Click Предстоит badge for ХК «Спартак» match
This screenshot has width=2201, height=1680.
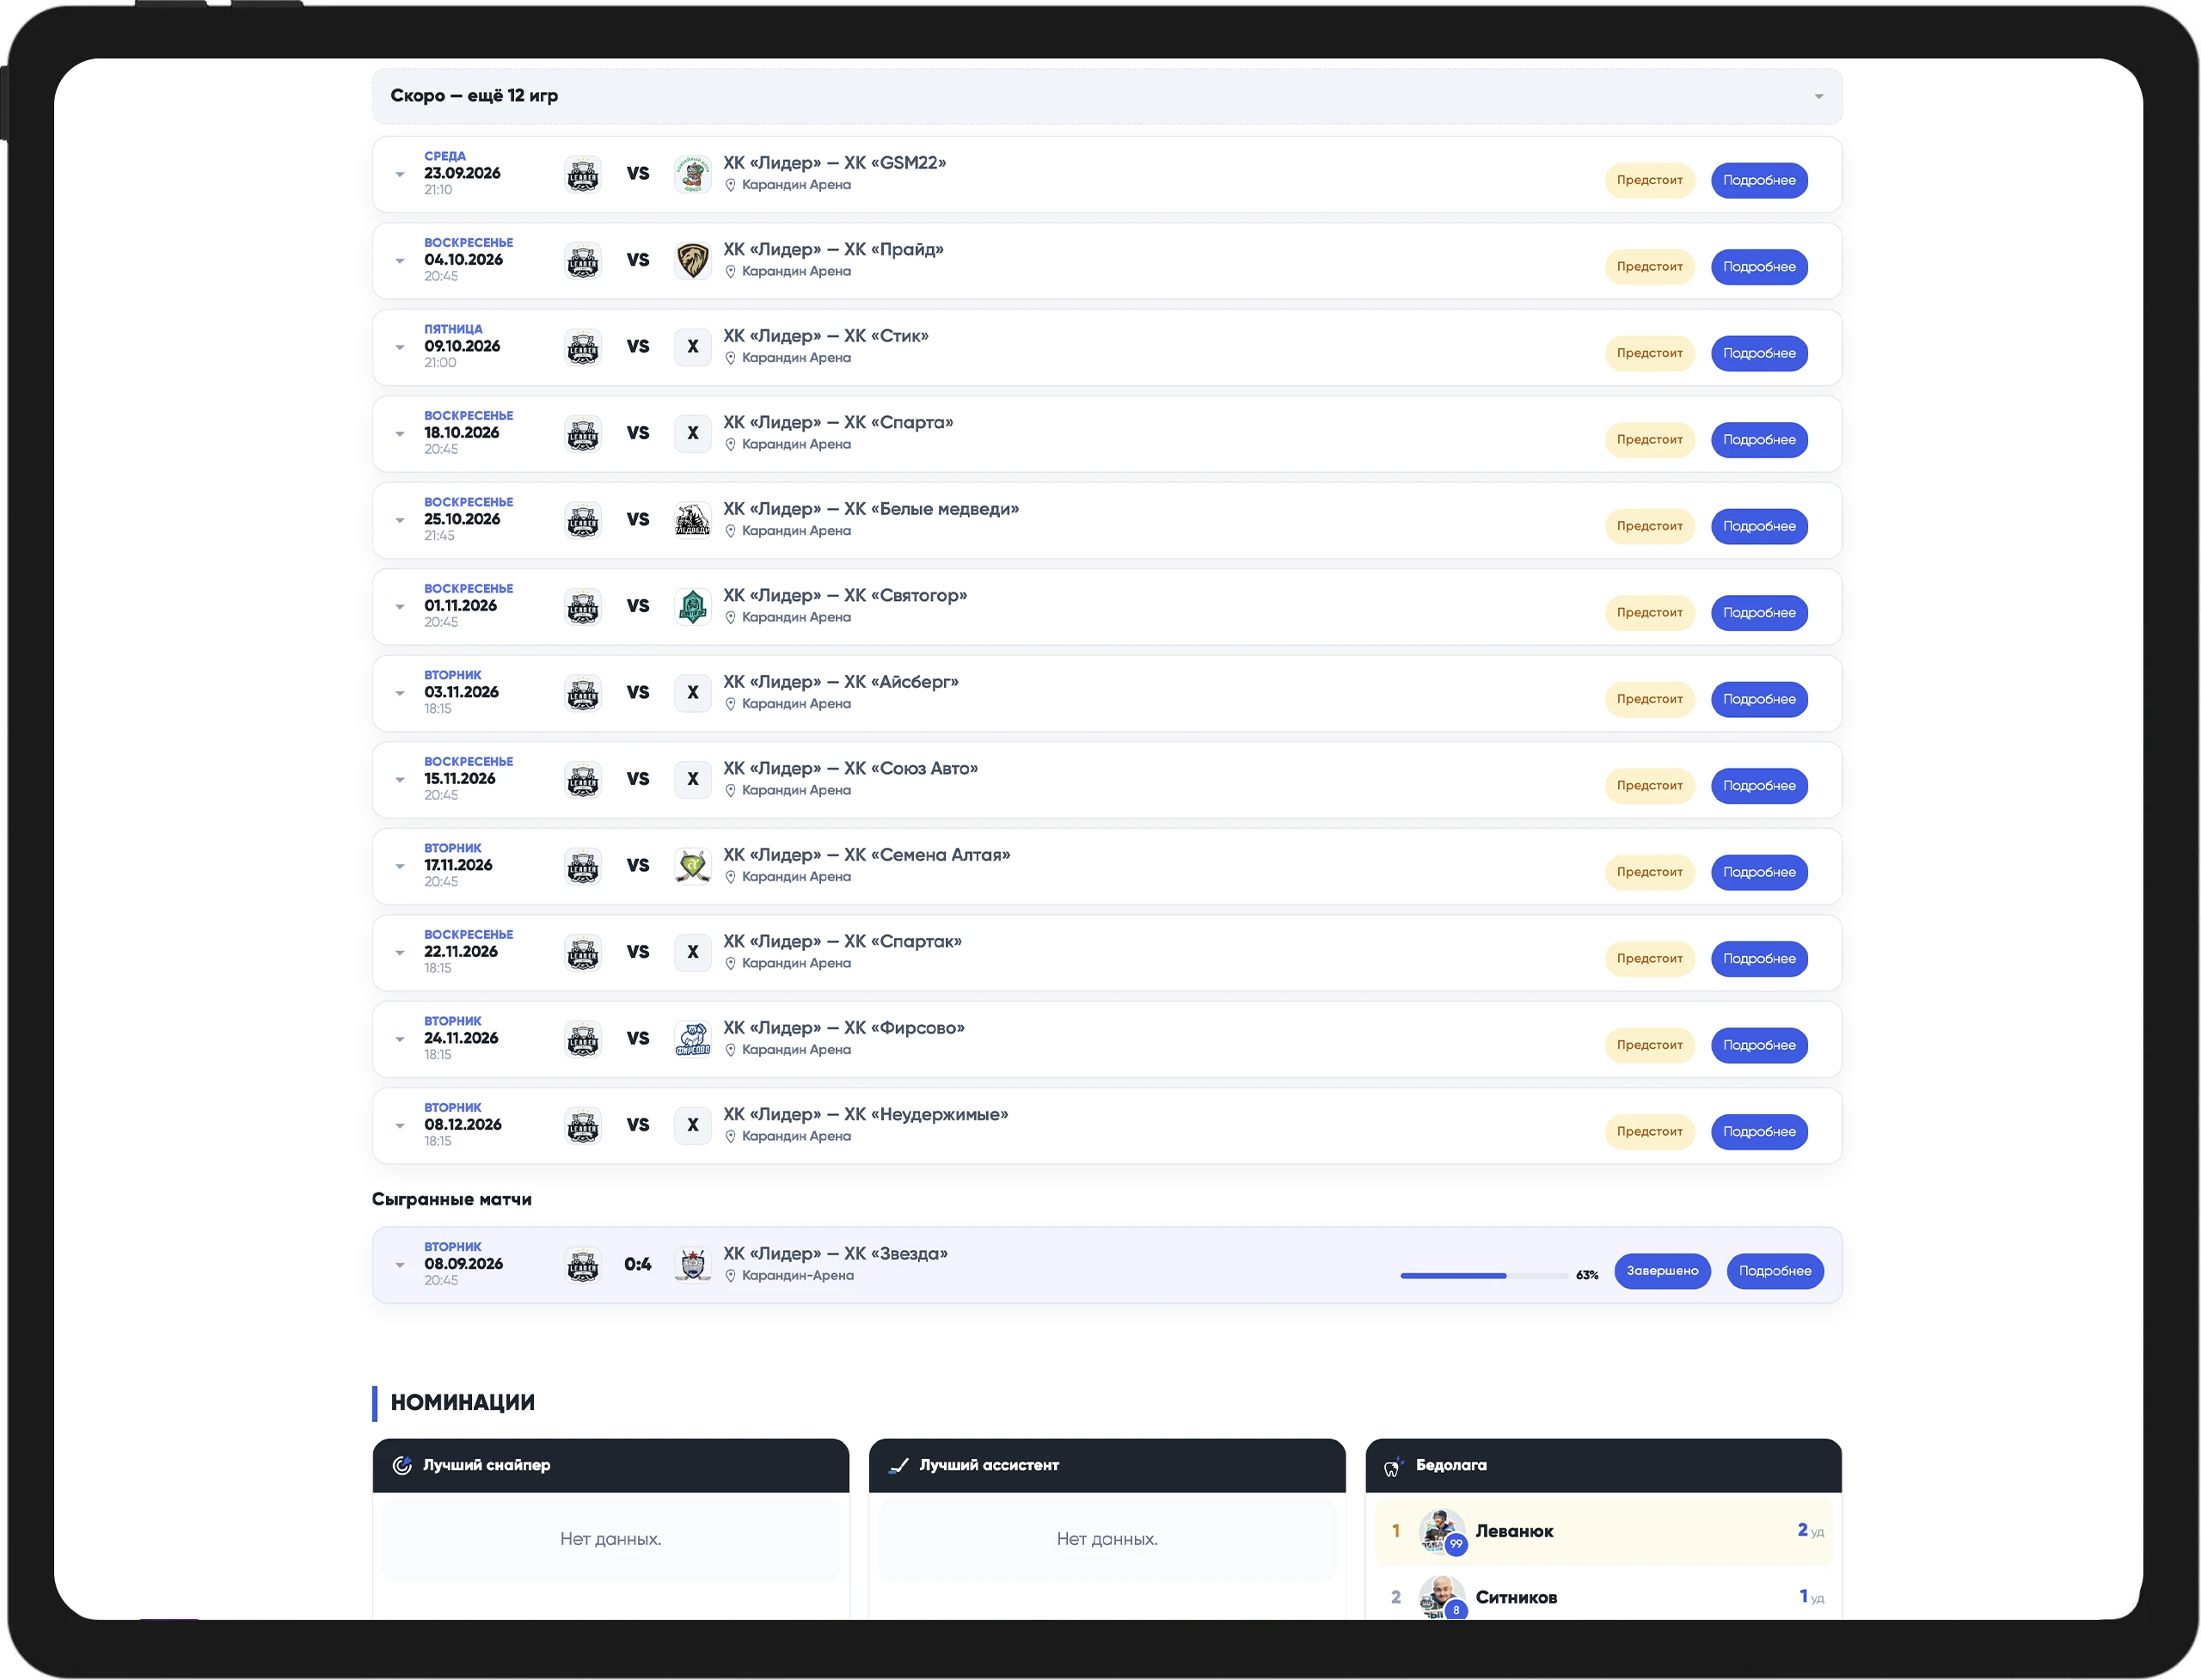[x=1650, y=959]
